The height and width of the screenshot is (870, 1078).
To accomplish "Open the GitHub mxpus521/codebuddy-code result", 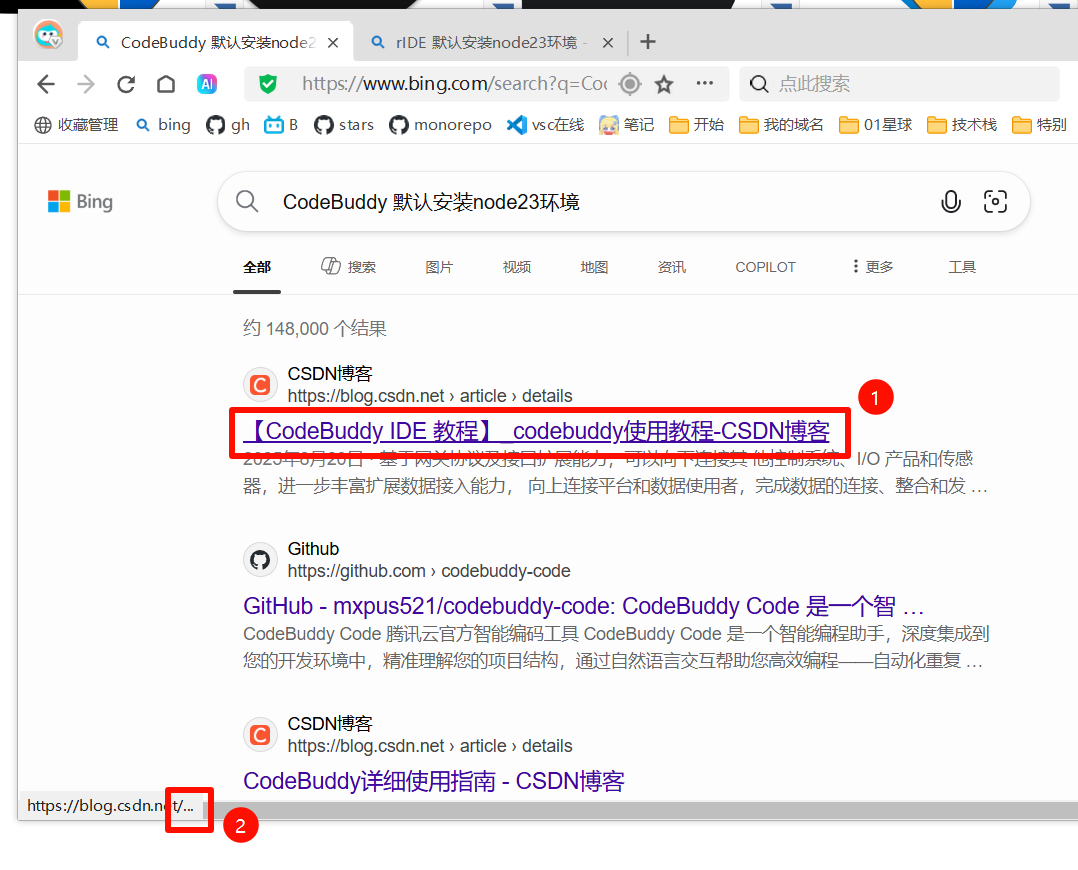I will tap(583, 606).
